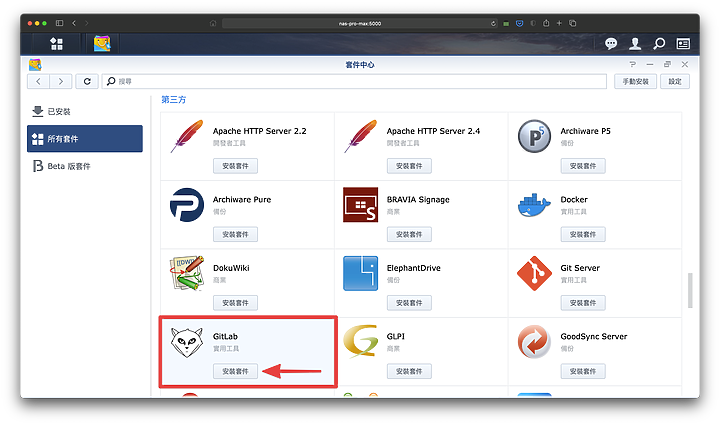The height and width of the screenshot is (425, 720).
Task: Select the 所有套件 all packages tab
Action: click(85, 139)
